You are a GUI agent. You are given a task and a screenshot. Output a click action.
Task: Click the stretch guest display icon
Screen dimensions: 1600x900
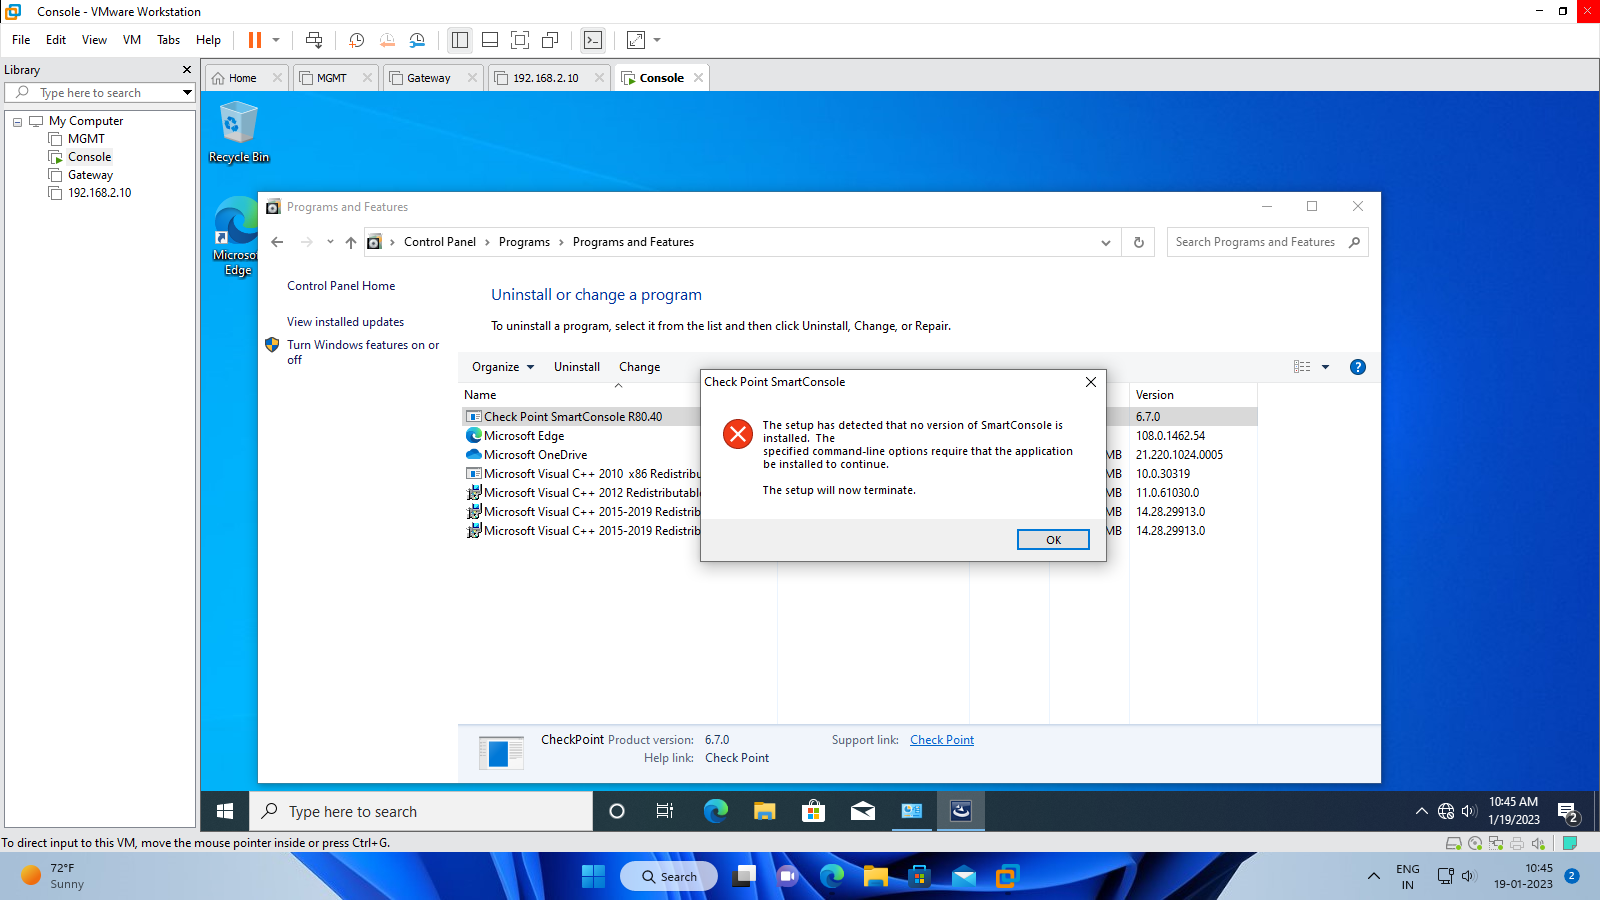(636, 40)
